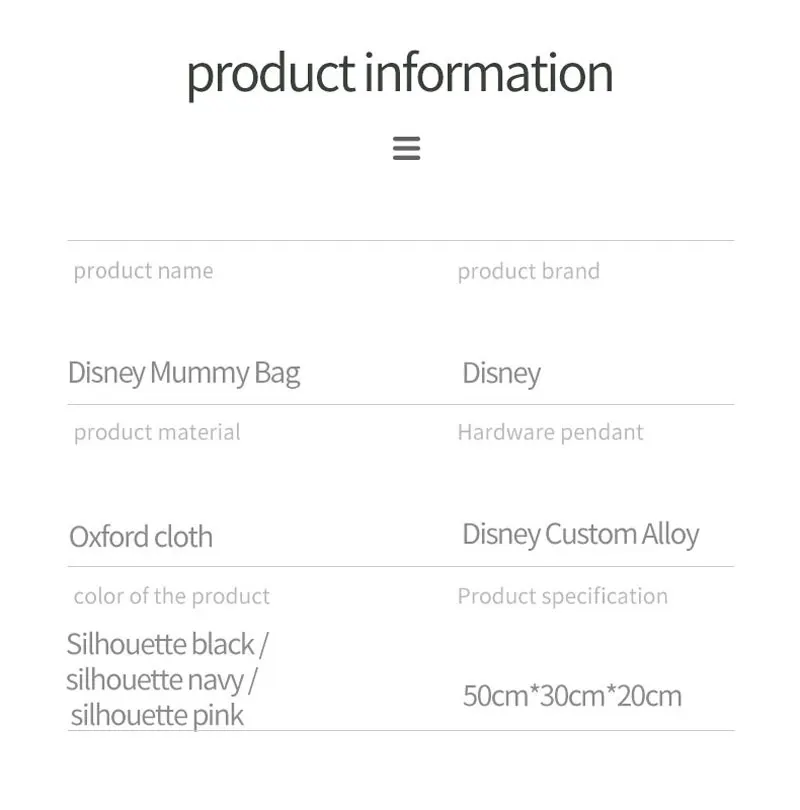Select the product material label

pyautogui.click(x=157, y=432)
